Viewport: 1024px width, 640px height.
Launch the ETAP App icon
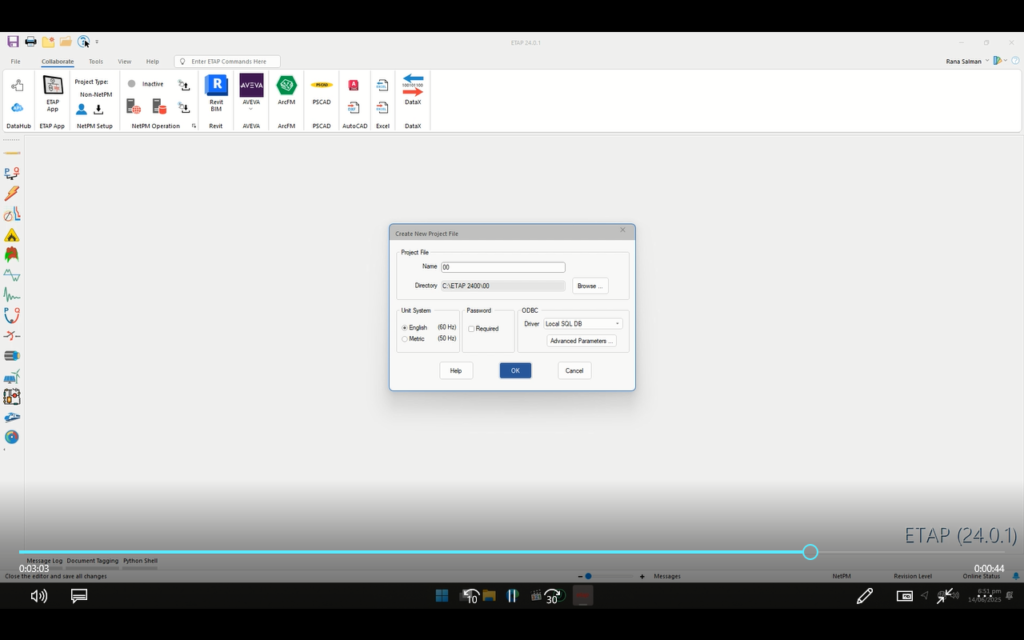pyautogui.click(x=52, y=86)
